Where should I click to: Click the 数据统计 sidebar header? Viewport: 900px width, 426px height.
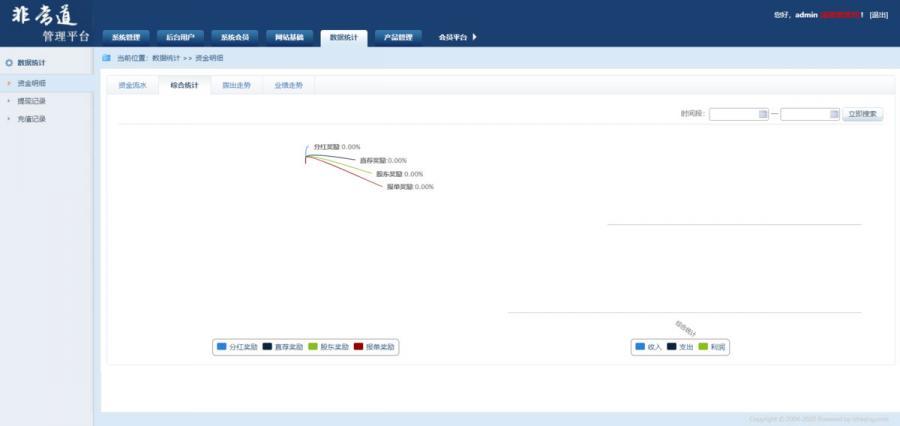(31, 63)
